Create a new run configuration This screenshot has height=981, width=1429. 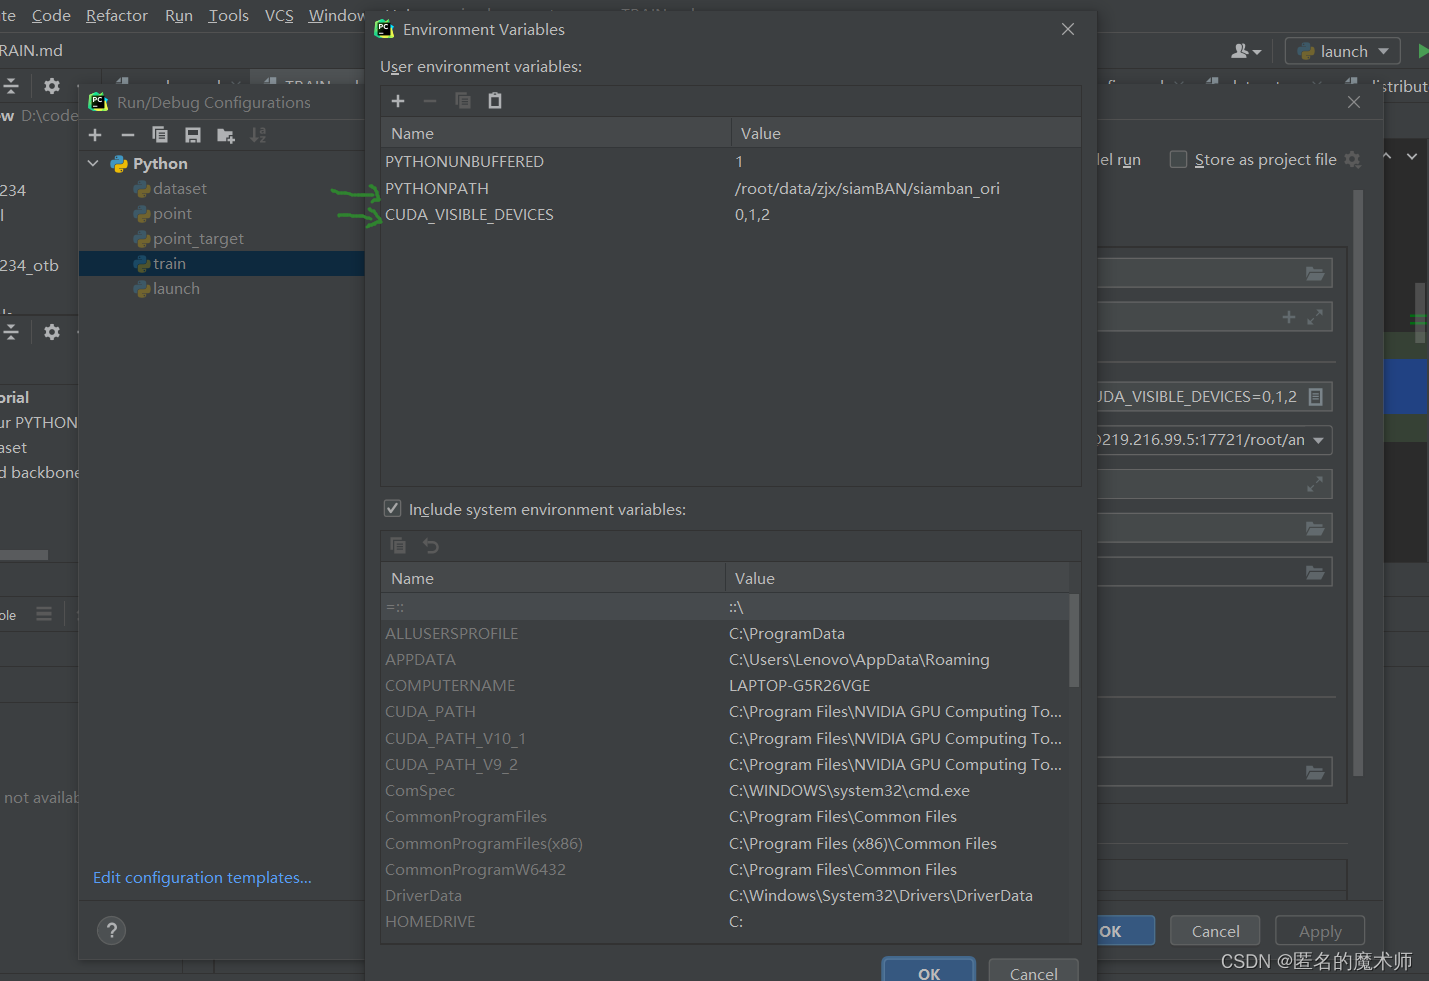(95, 134)
